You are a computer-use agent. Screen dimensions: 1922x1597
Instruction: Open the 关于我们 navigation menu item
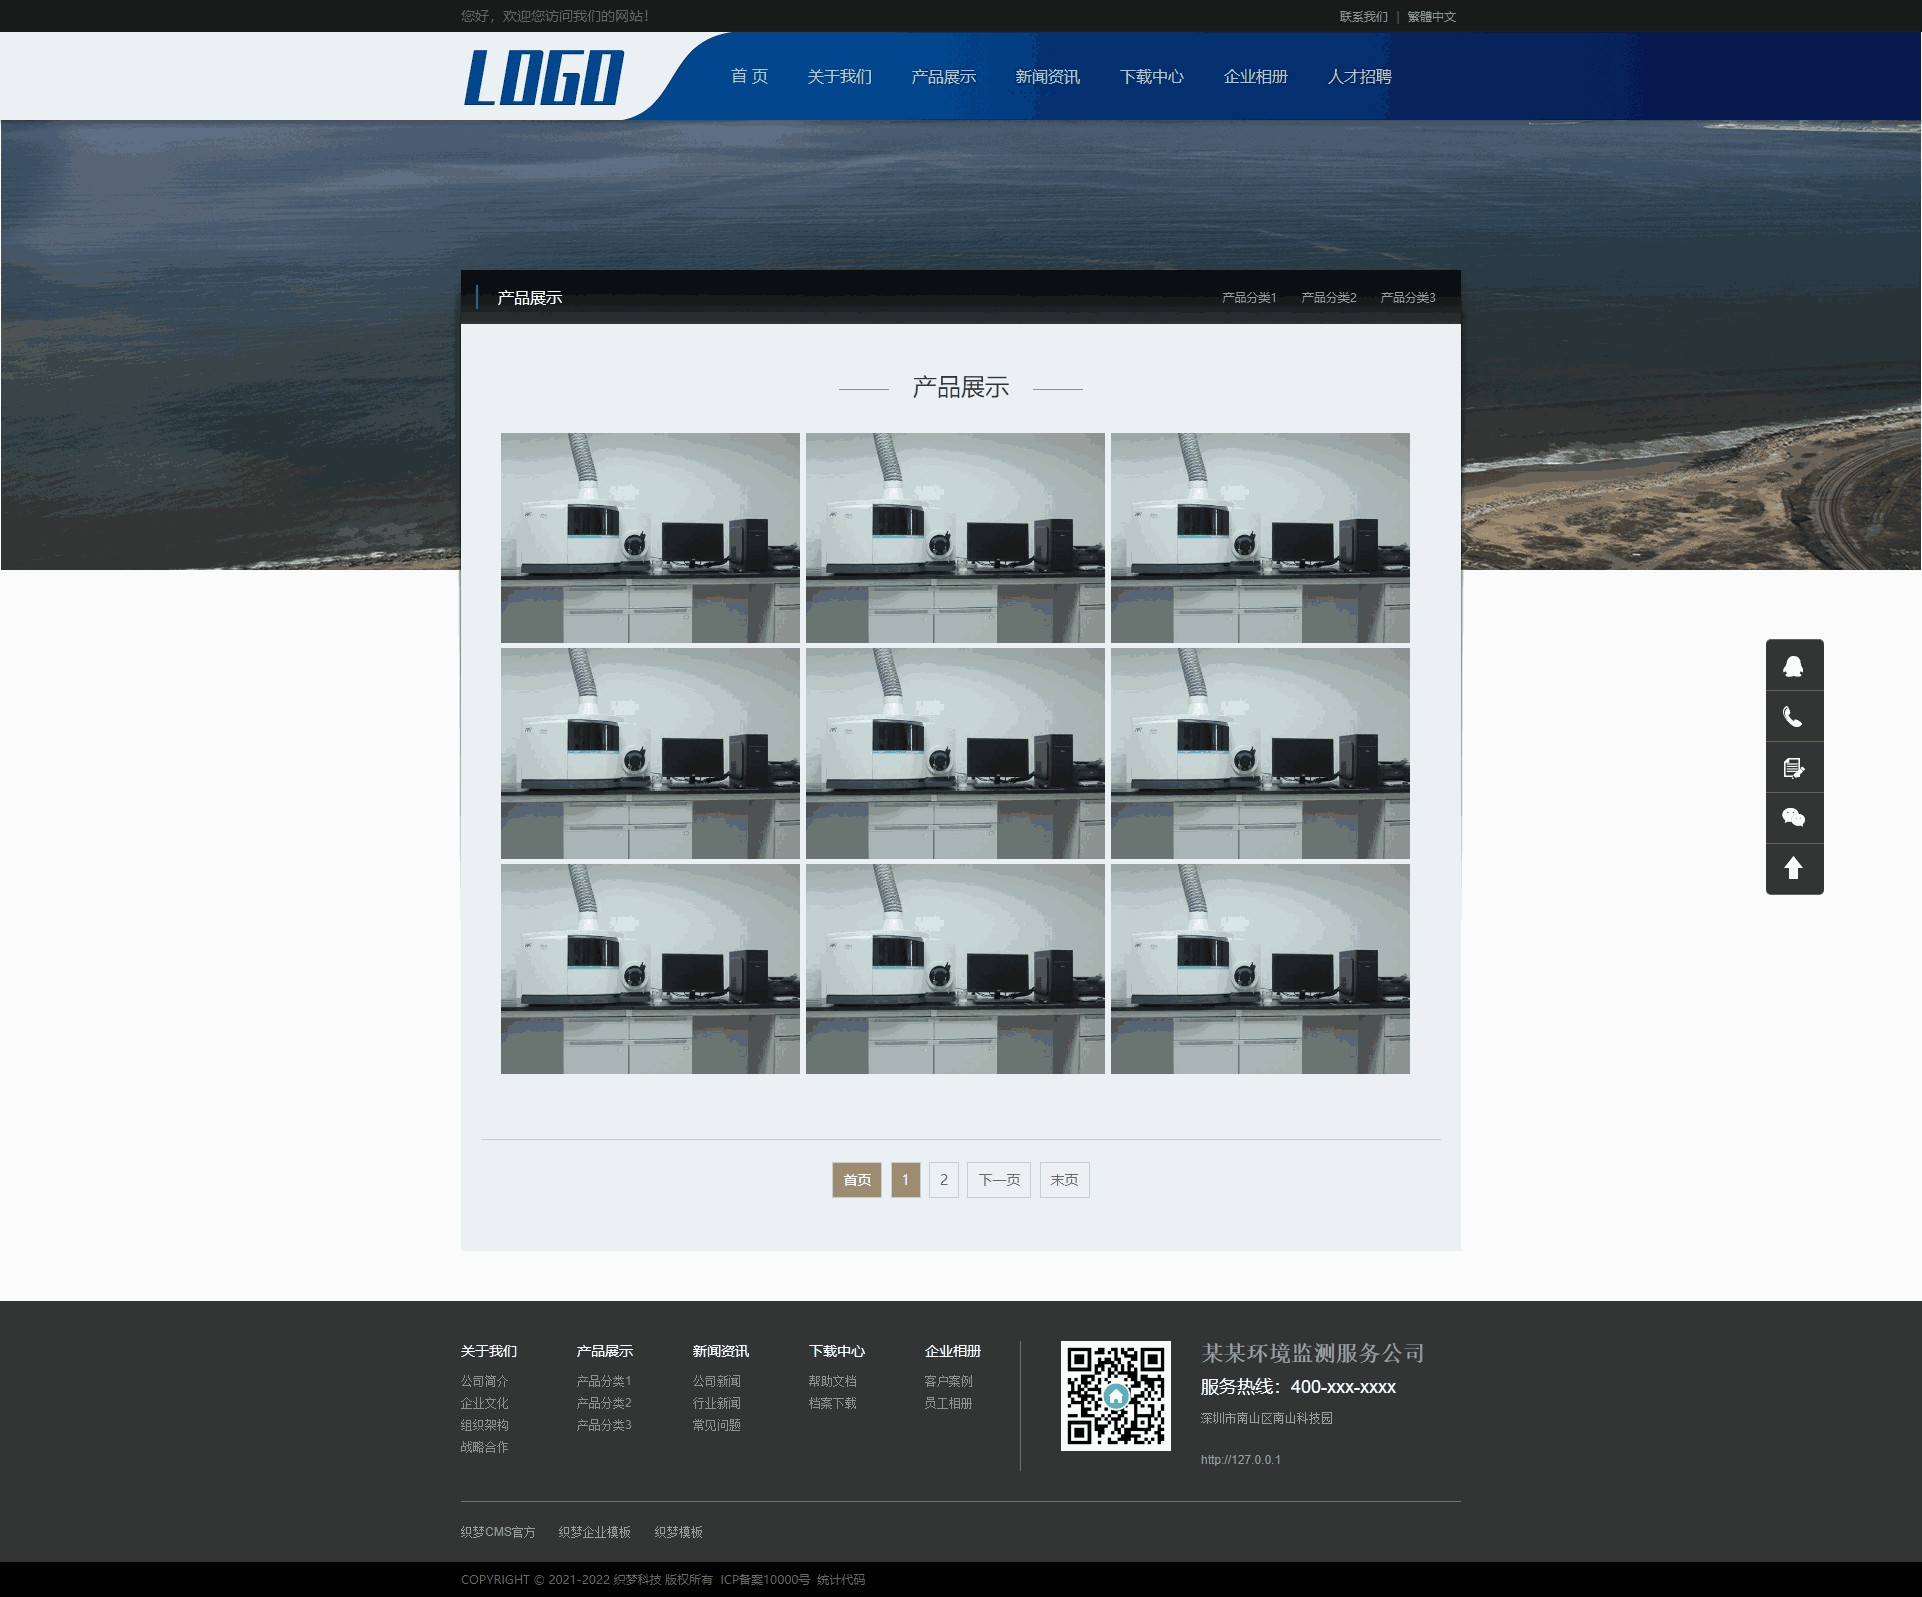[x=839, y=77]
